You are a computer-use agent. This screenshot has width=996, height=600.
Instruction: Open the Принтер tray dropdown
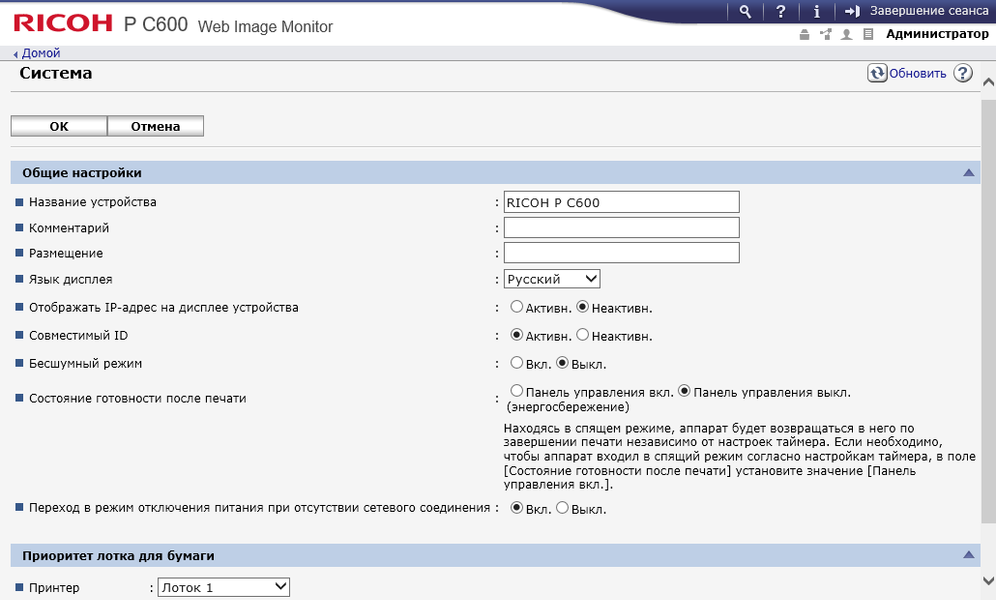224,587
